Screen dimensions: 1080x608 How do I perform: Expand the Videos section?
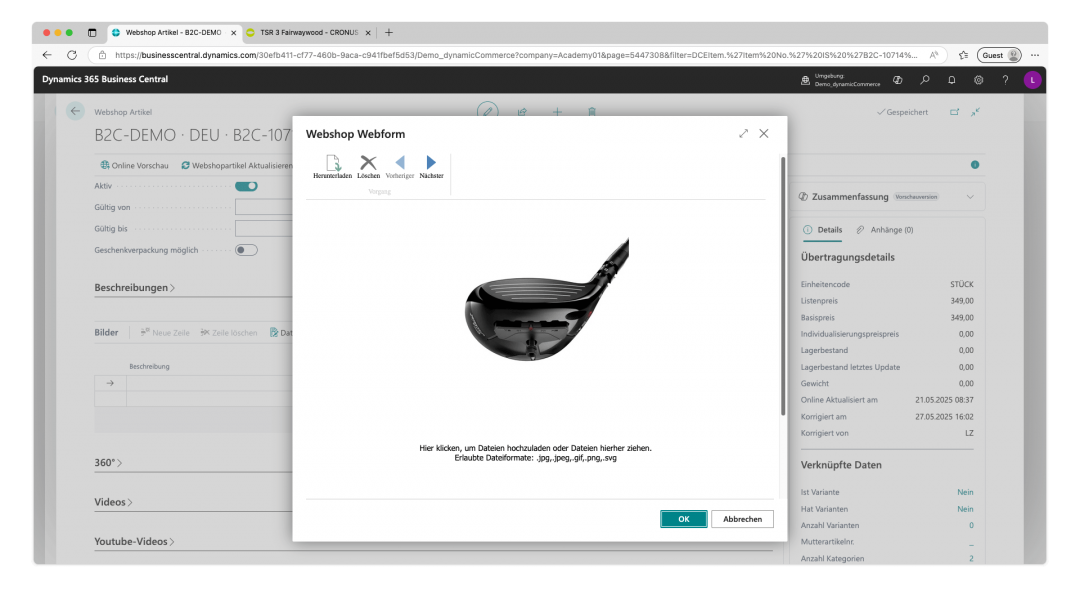point(113,502)
